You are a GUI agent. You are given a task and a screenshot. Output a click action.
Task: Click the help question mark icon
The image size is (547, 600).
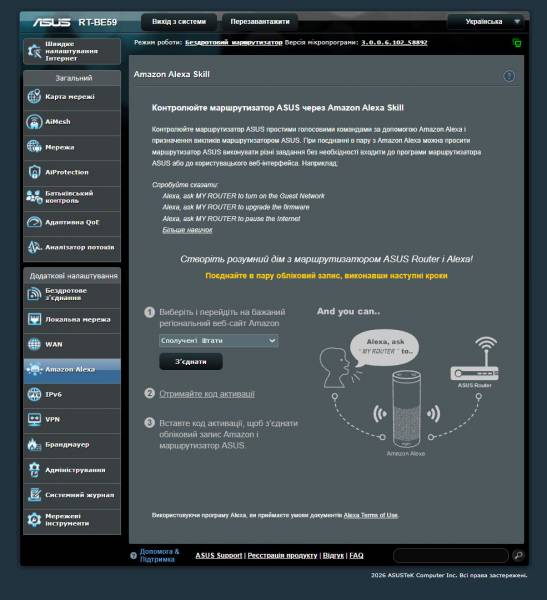133,556
